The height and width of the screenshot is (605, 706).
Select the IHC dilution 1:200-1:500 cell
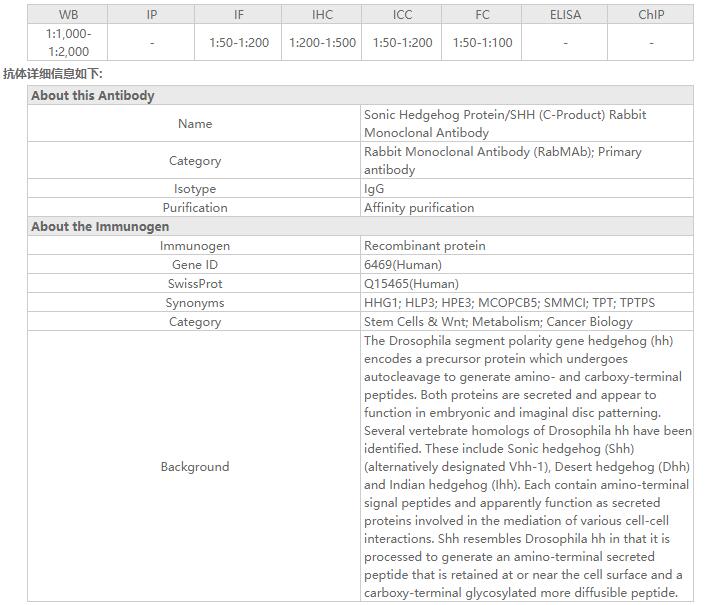(x=322, y=43)
